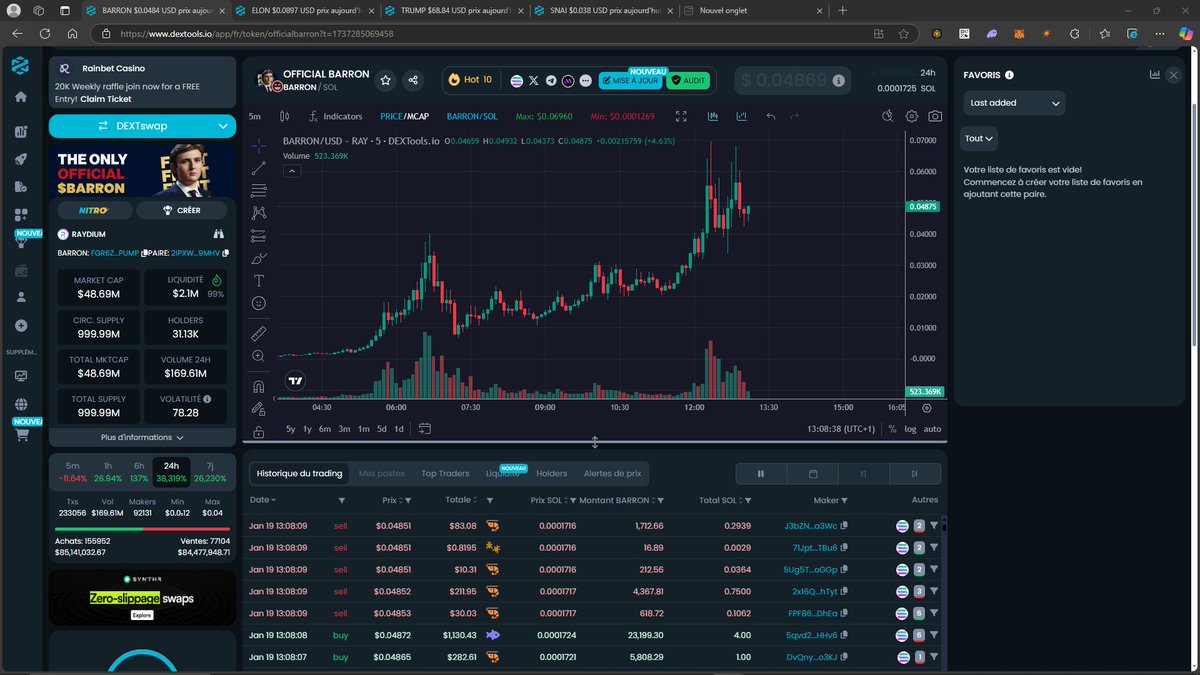Screen dimensions: 1200x675
Task: Toggle BARRON/SOL pair quote display
Action: pyautogui.click(x=472, y=117)
